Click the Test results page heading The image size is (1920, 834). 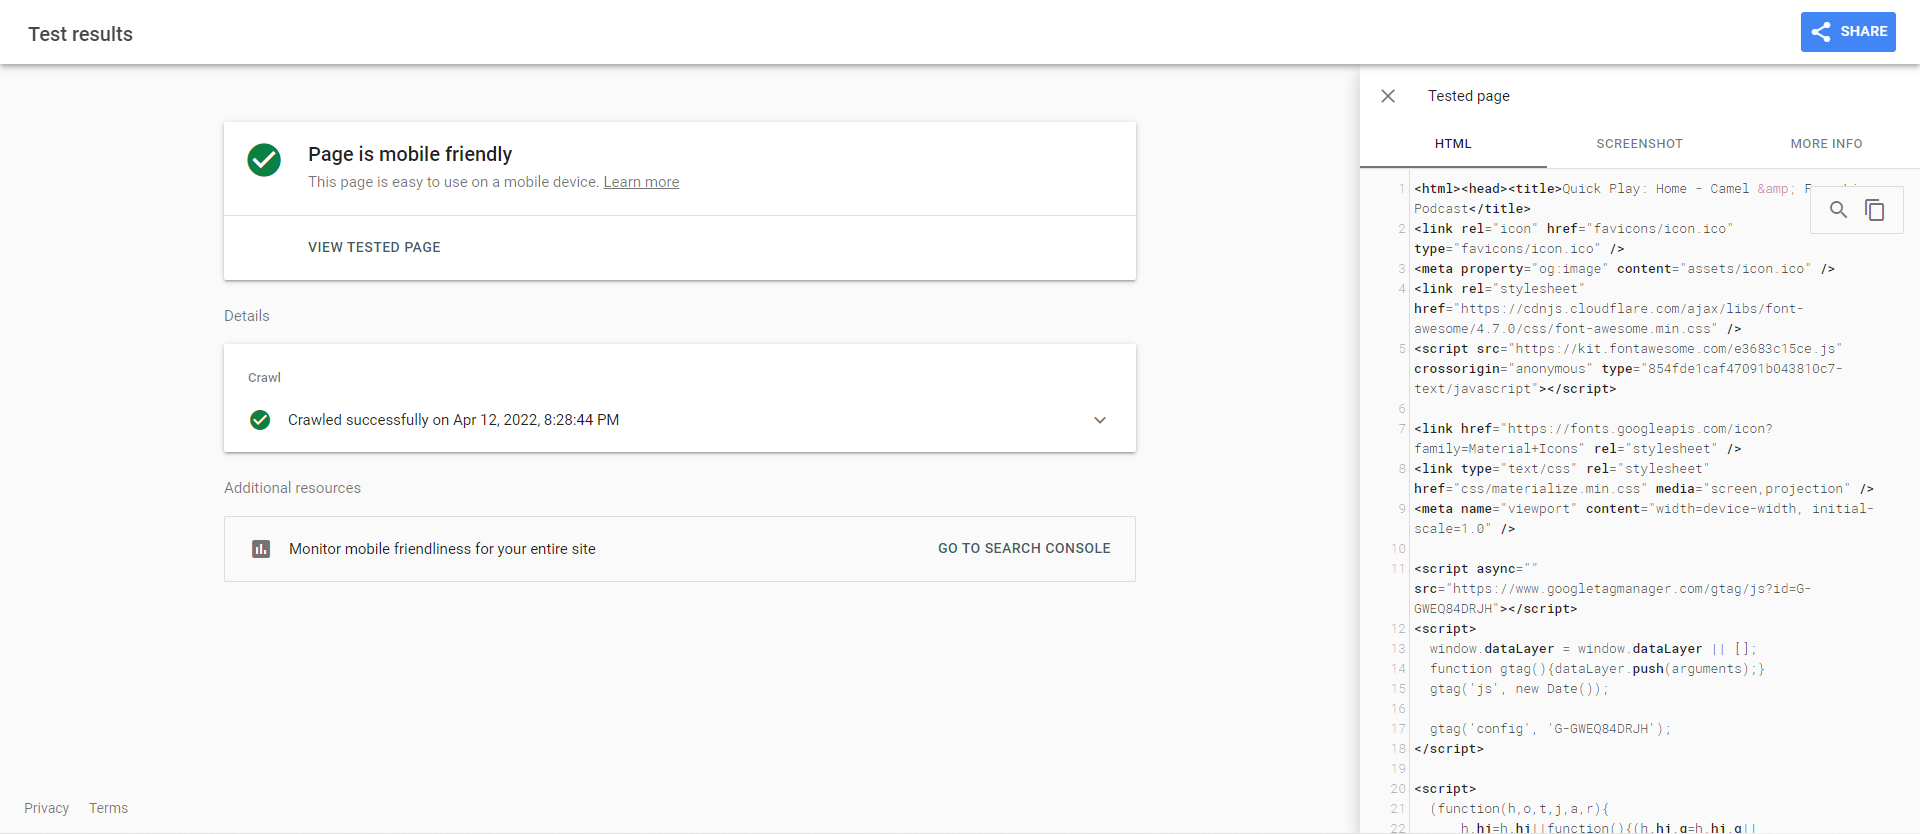81,34
